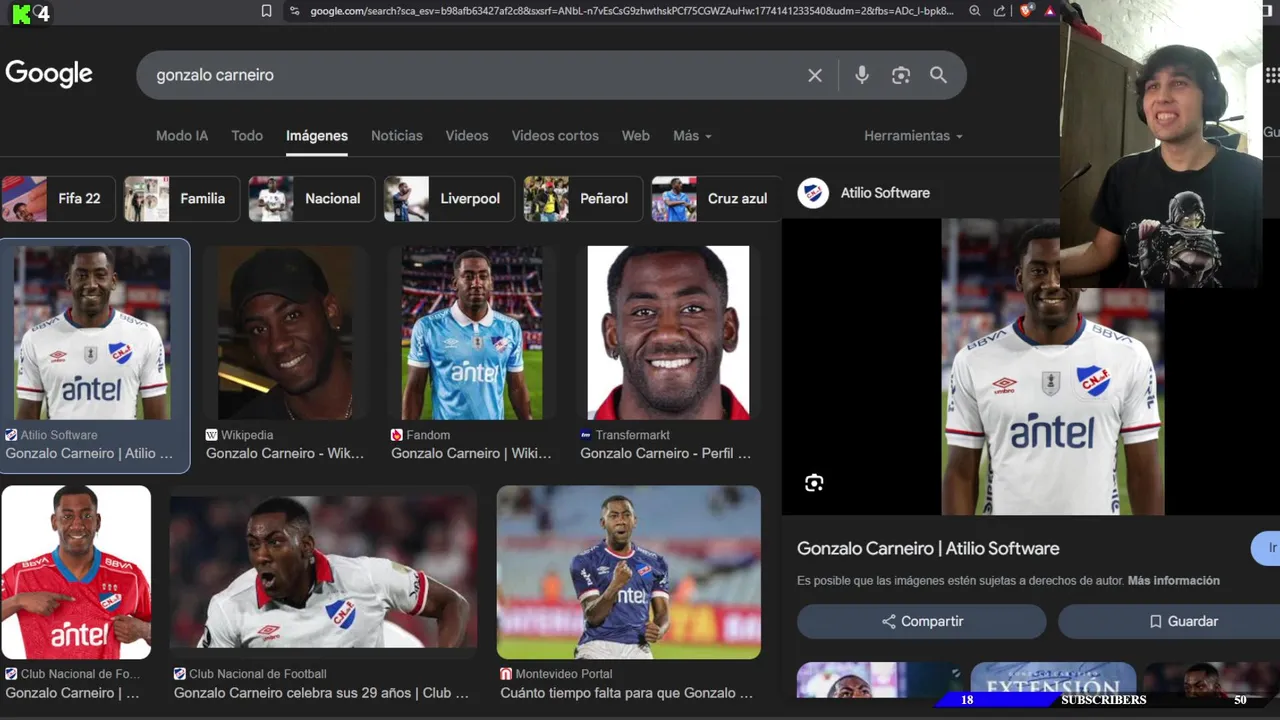Expand the Más menu
This screenshot has width=1280, height=720.
pos(692,135)
